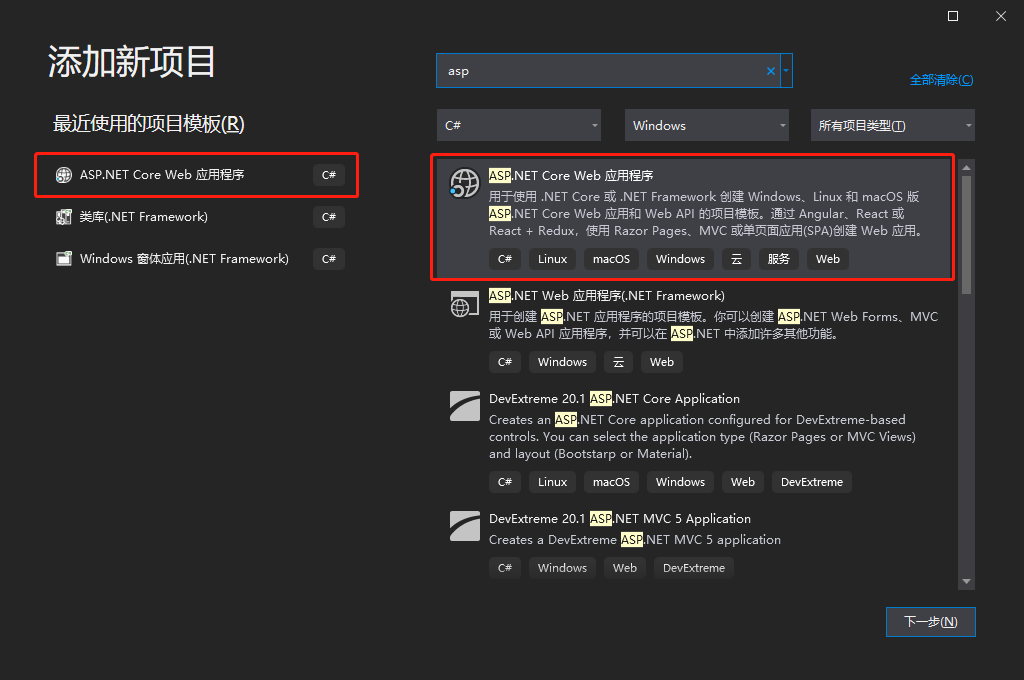The height and width of the screenshot is (680, 1024).
Task: Click the Linux tag on ASP.NET Core Web 应用程序
Action: pyautogui.click(x=552, y=259)
